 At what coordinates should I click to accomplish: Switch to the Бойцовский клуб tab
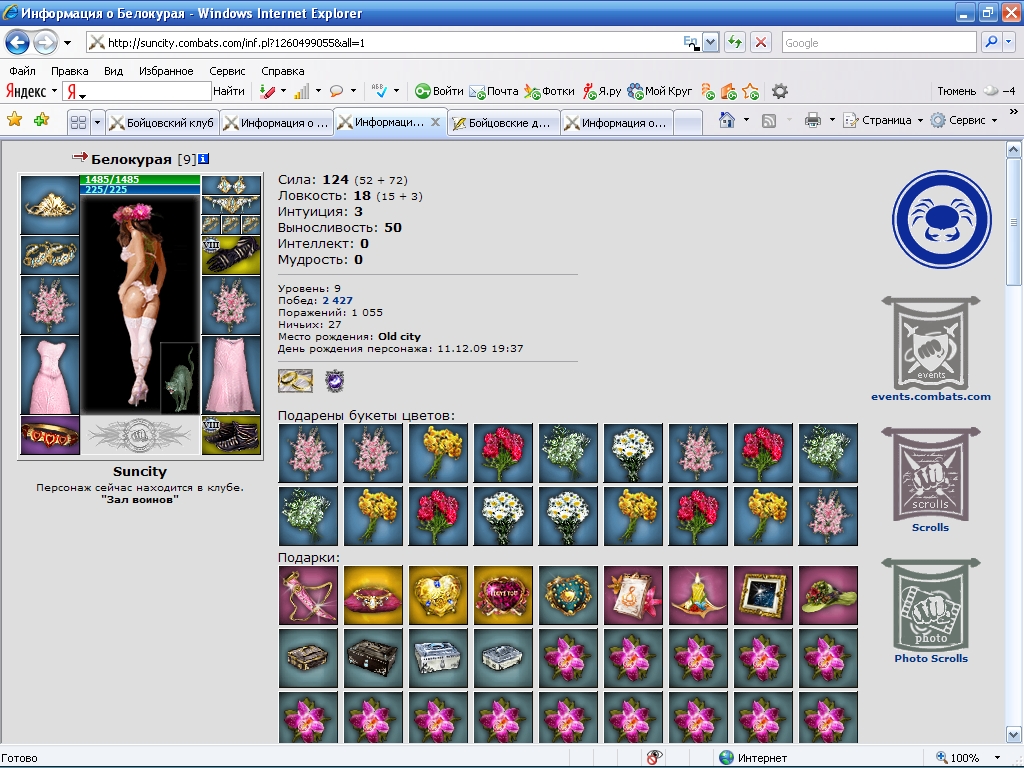163,123
